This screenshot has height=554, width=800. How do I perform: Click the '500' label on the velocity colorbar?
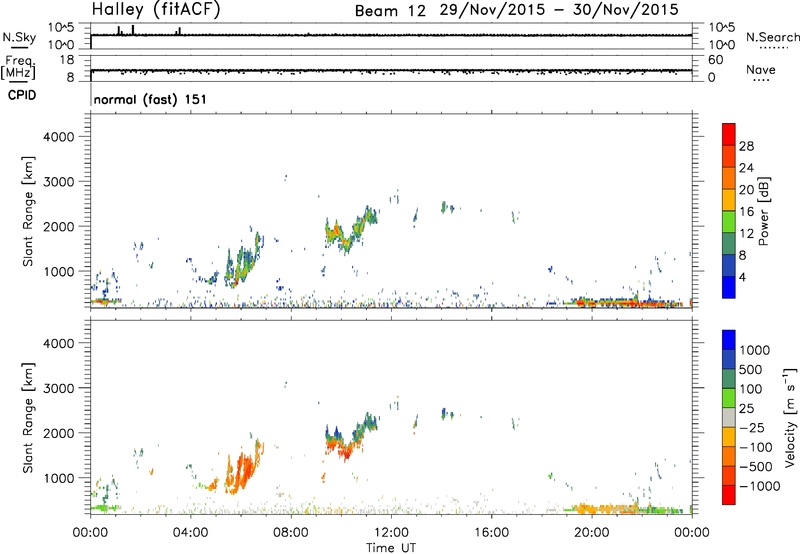pos(752,370)
